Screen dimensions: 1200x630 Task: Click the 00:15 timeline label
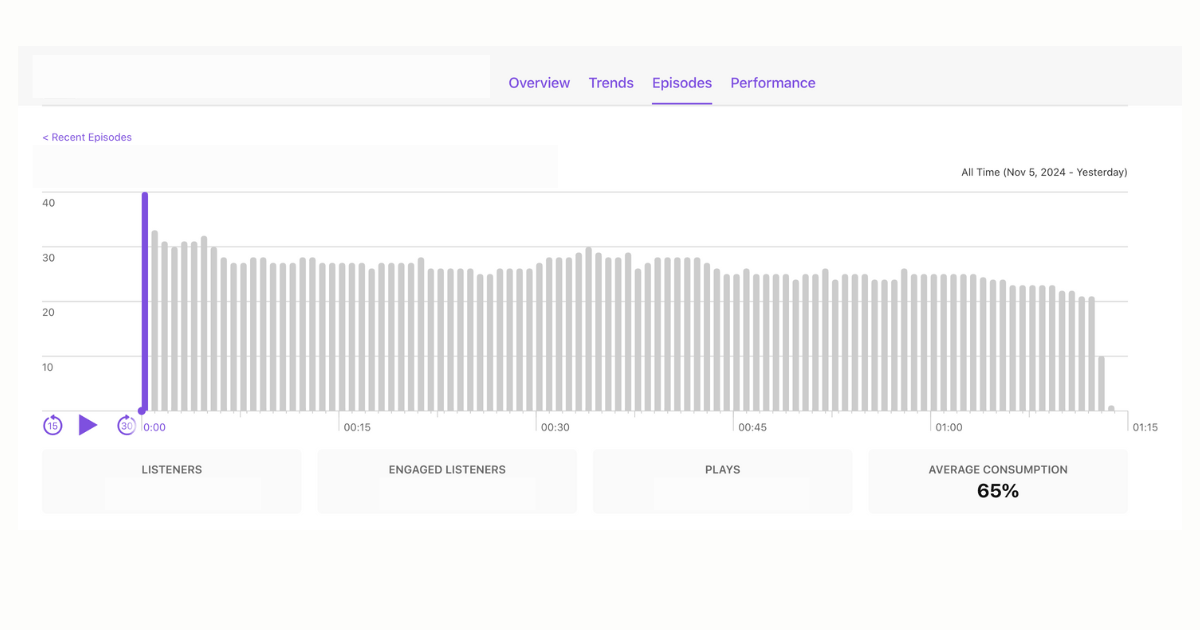(357, 427)
